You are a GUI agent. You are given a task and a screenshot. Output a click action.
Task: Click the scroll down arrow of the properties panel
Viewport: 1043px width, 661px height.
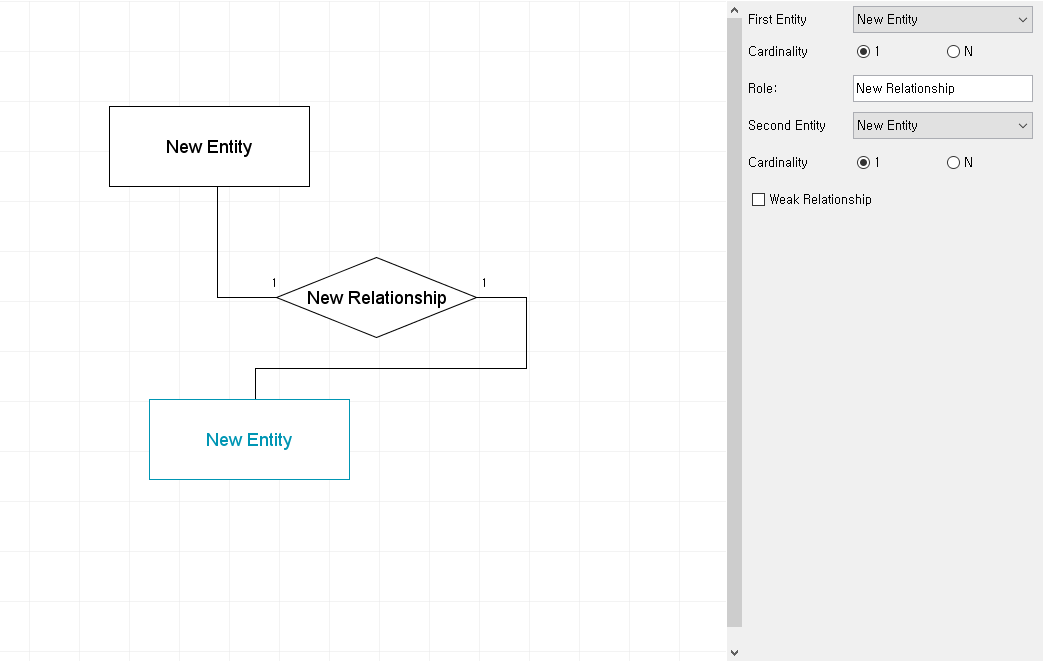(734, 653)
